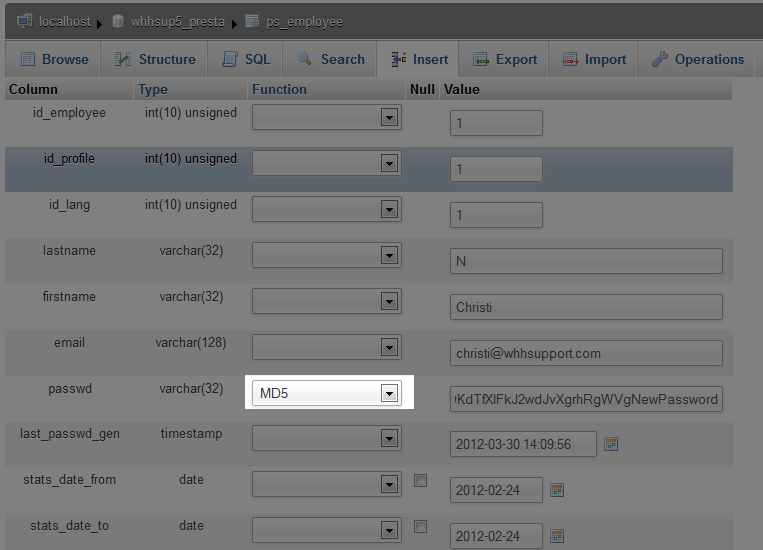This screenshot has width=763, height=550.
Task: Click the localhost breadcrumb link
Action: pos(66,21)
